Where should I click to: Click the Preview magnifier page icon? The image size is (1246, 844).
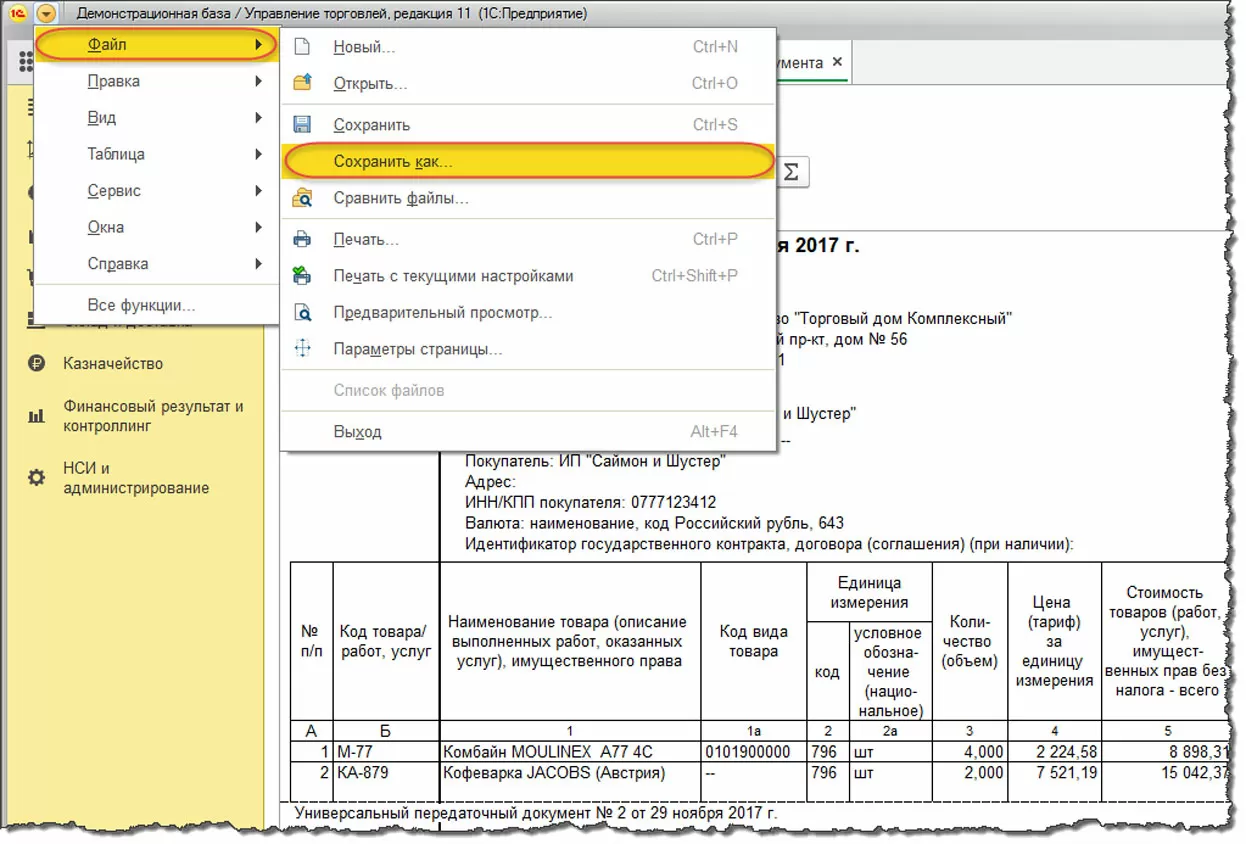point(302,313)
